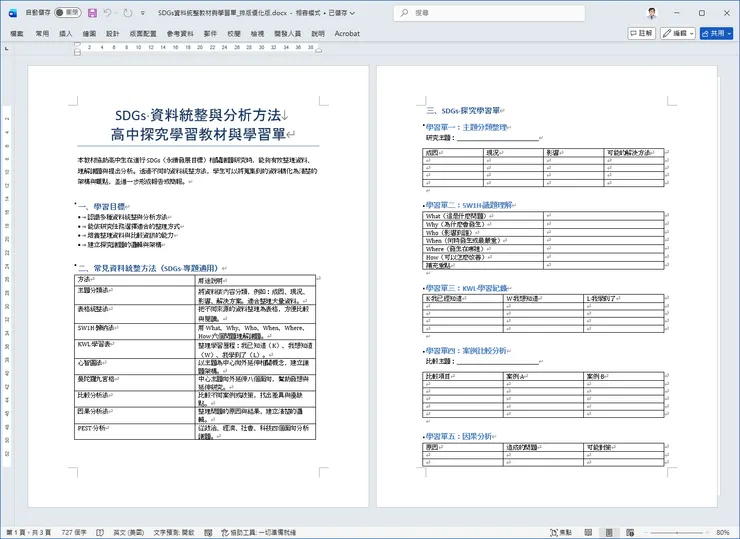740x539 pixels.
Task: Open the 插入 (Insert) tab
Action: tap(66, 34)
